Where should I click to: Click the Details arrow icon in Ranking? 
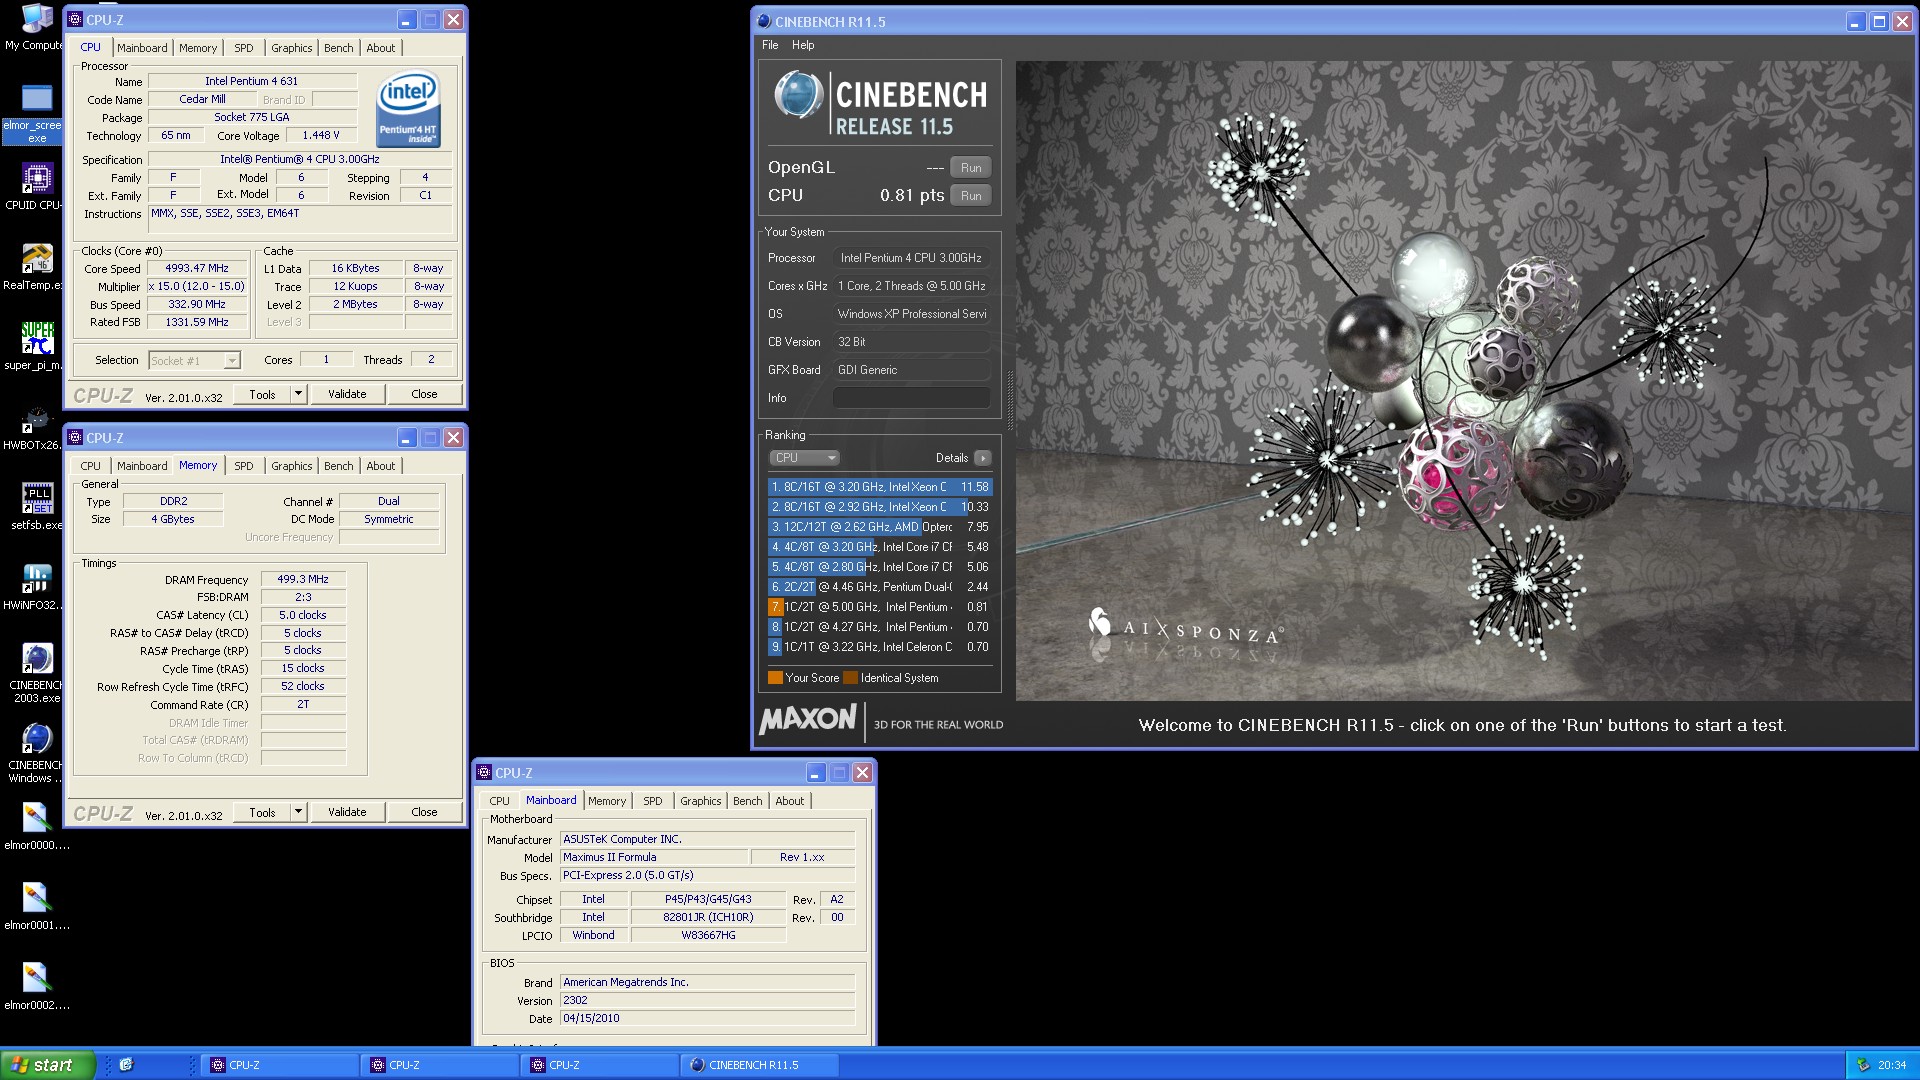pyautogui.click(x=983, y=458)
